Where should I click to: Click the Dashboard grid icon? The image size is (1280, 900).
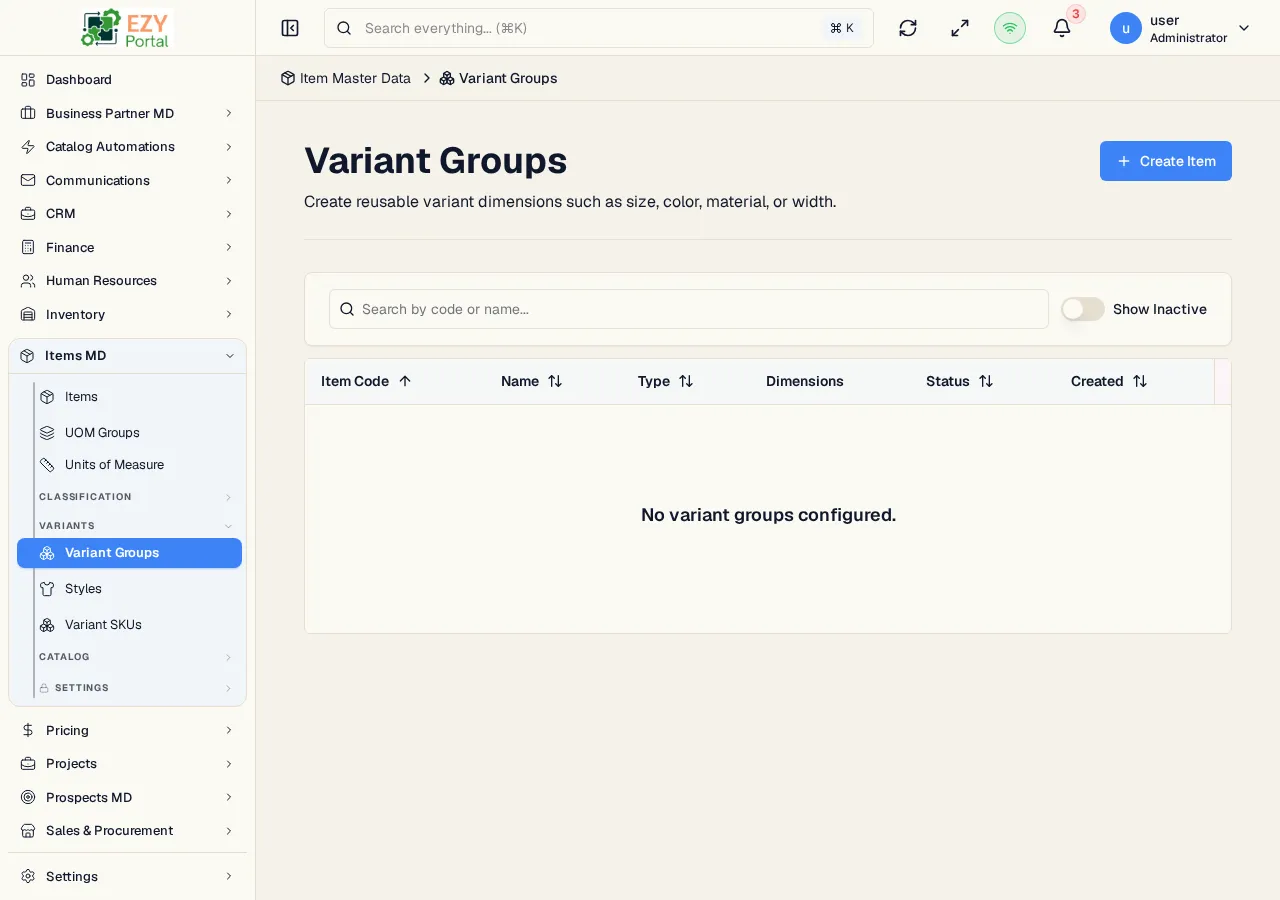click(x=28, y=80)
